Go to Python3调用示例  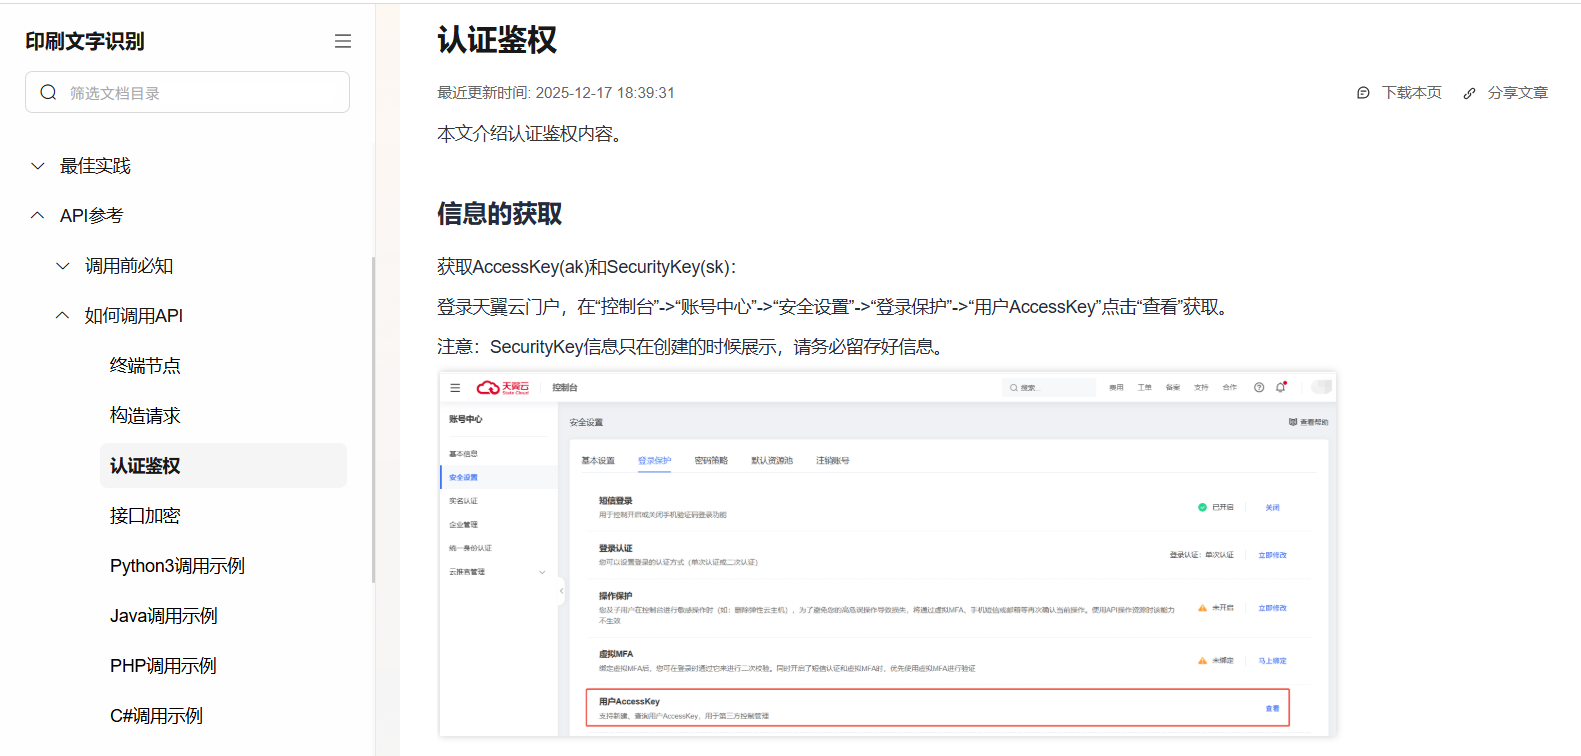tap(177, 566)
